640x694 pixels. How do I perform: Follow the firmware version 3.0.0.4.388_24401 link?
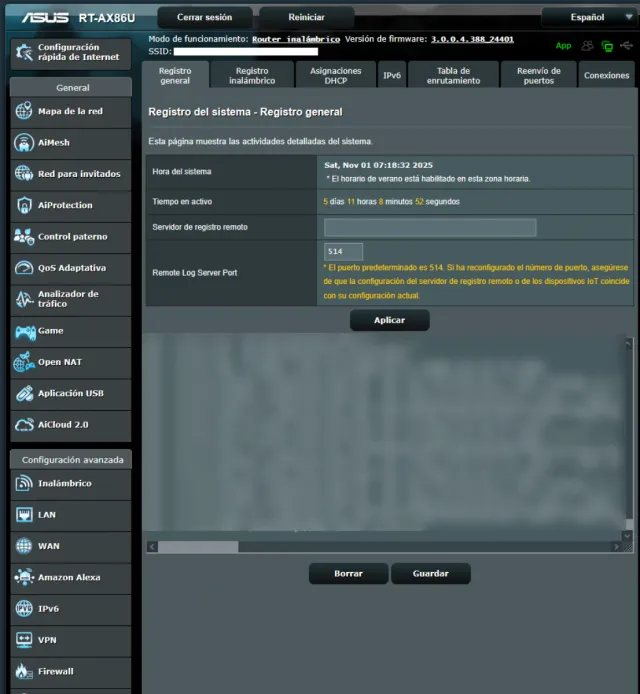click(x=472, y=39)
